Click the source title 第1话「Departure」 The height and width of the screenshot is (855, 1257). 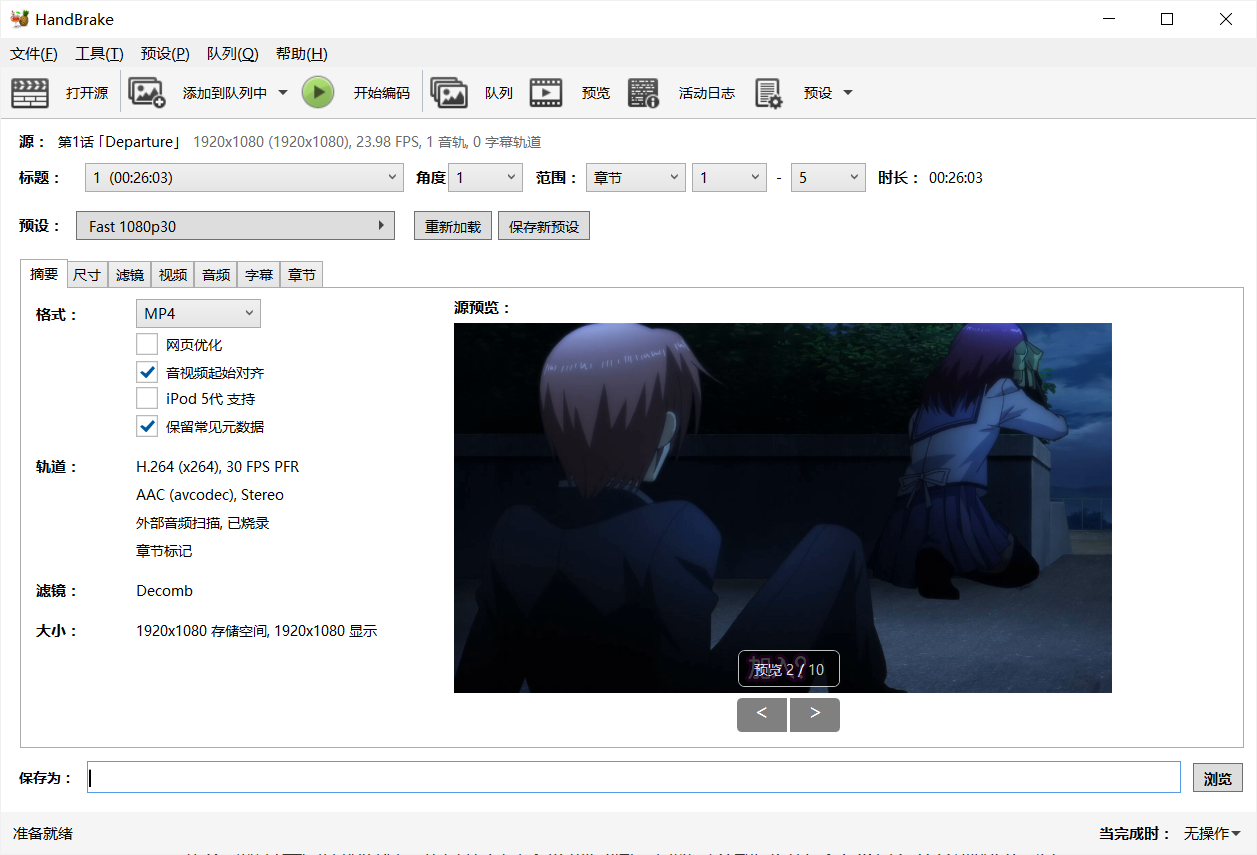(x=119, y=143)
